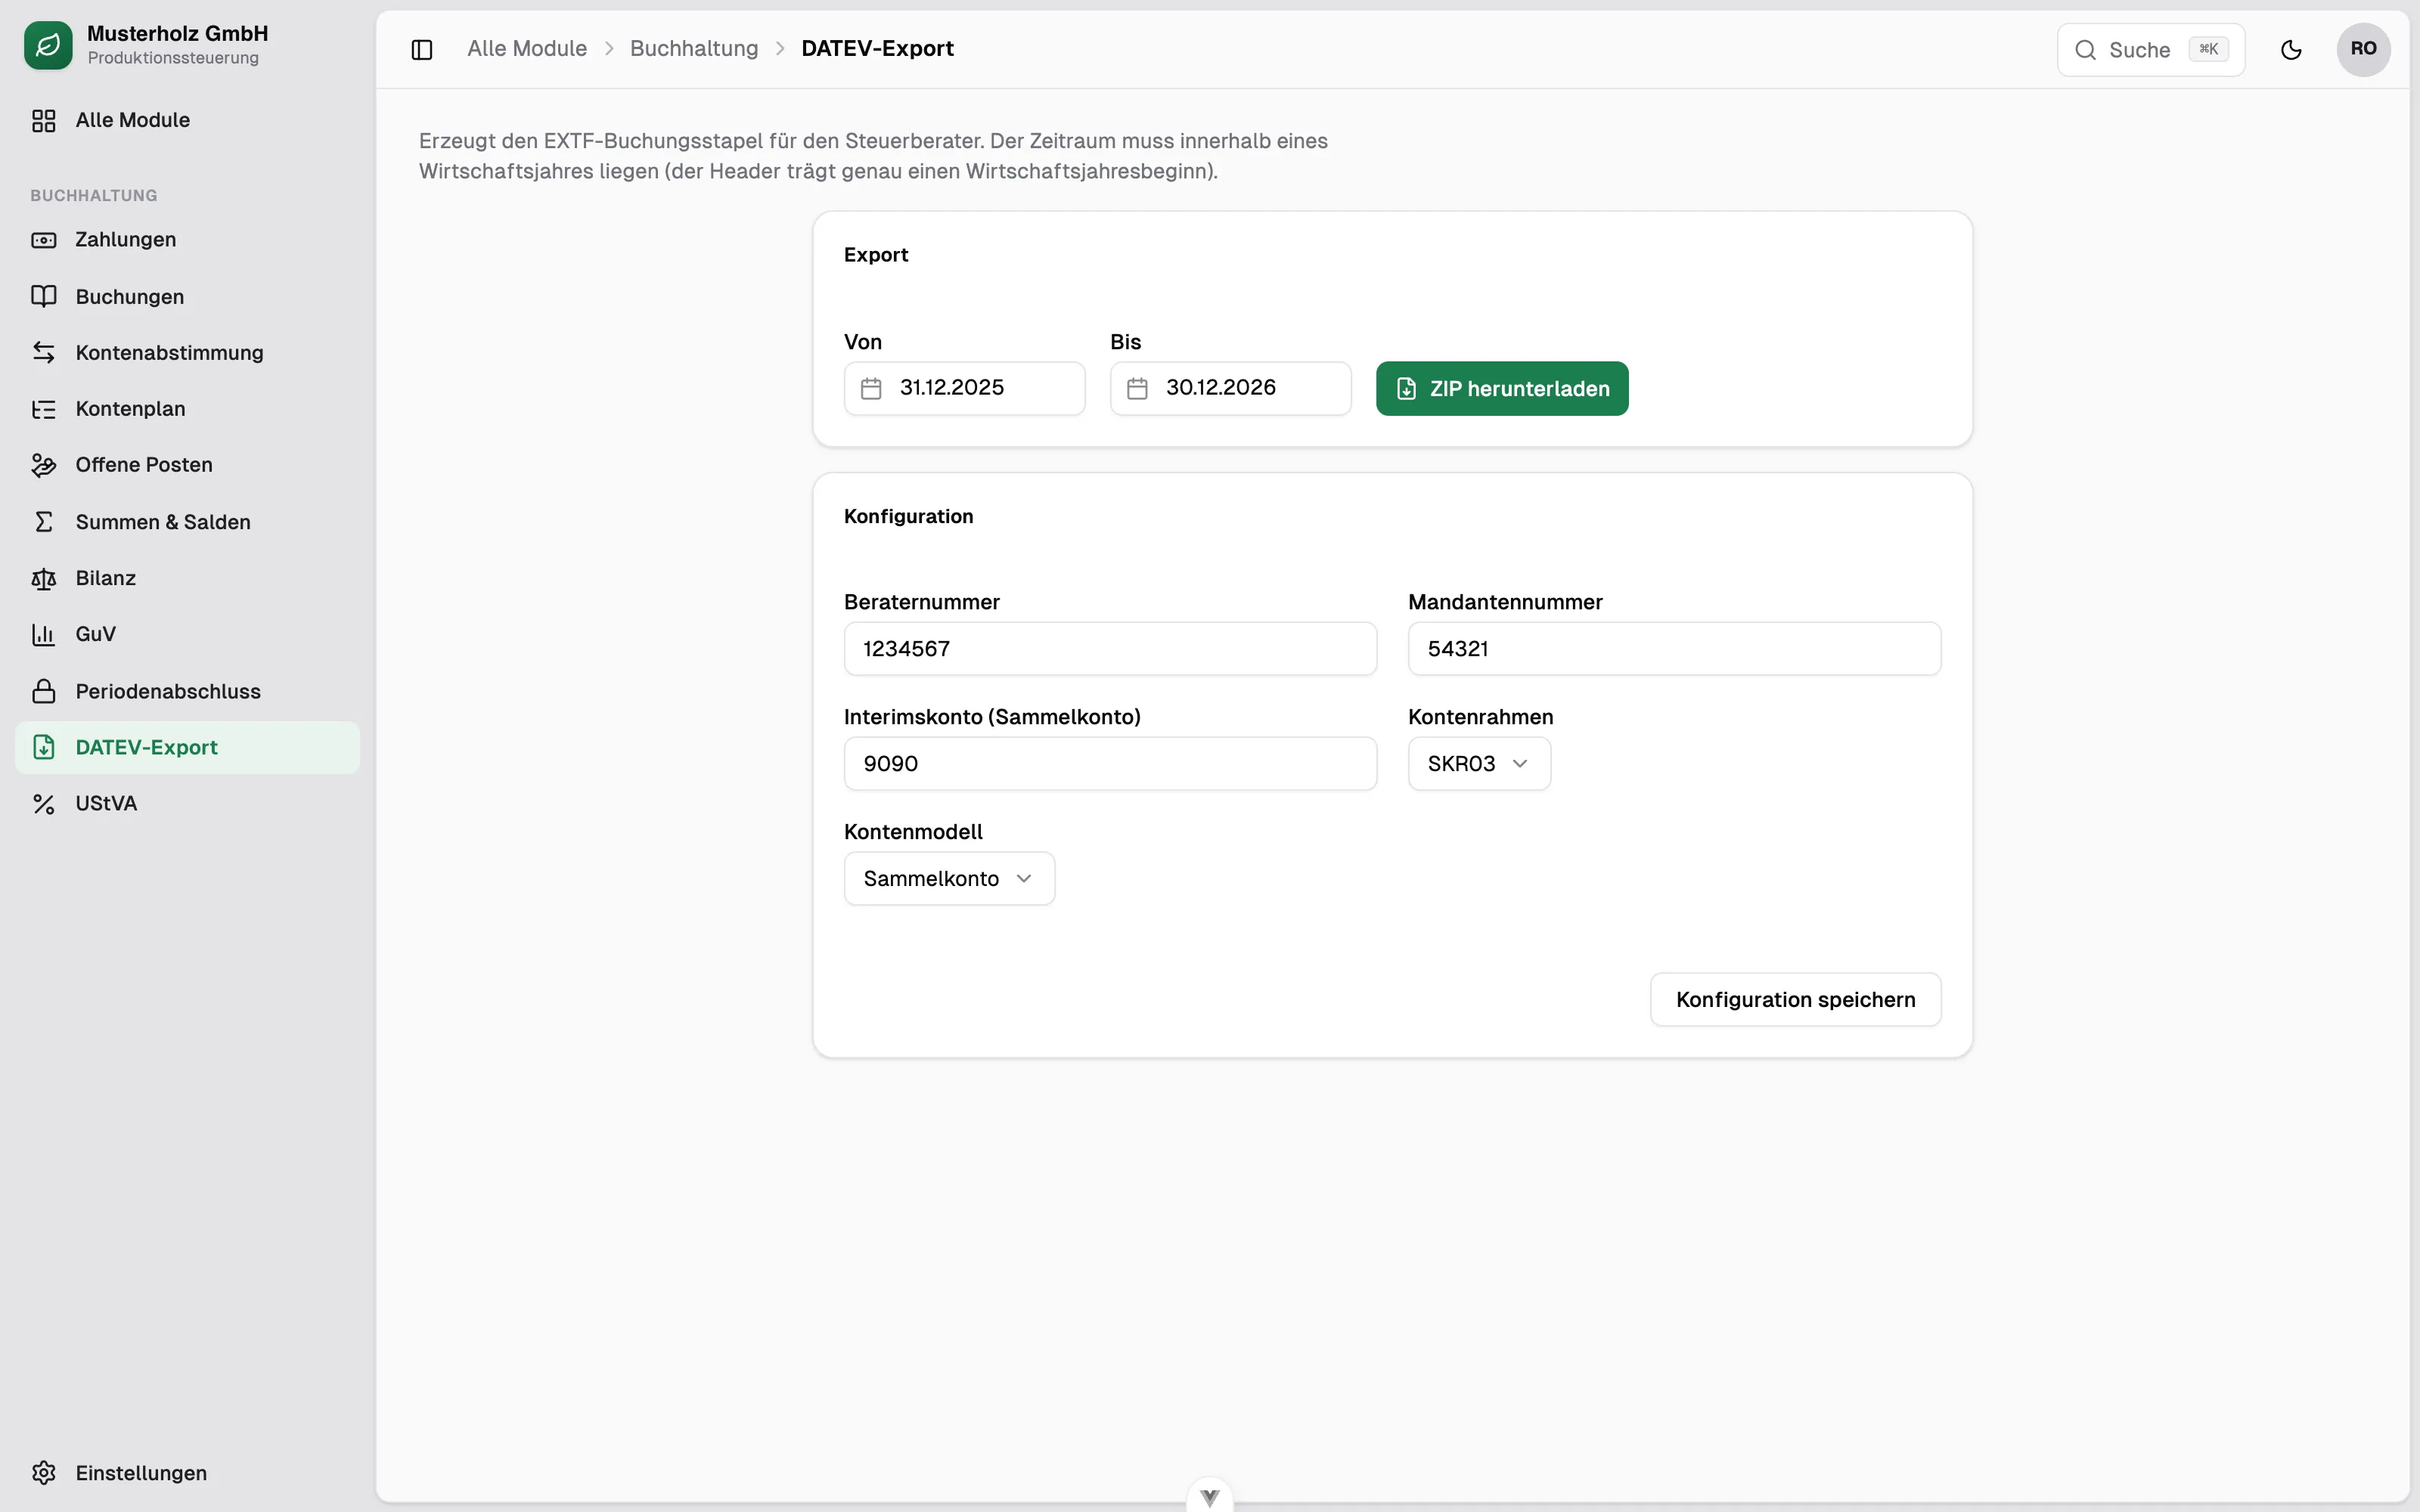Click the DATEV-Export breadcrumb title
Image resolution: width=2420 pixels, height=1512 pixels.
[x=877, y=49]
